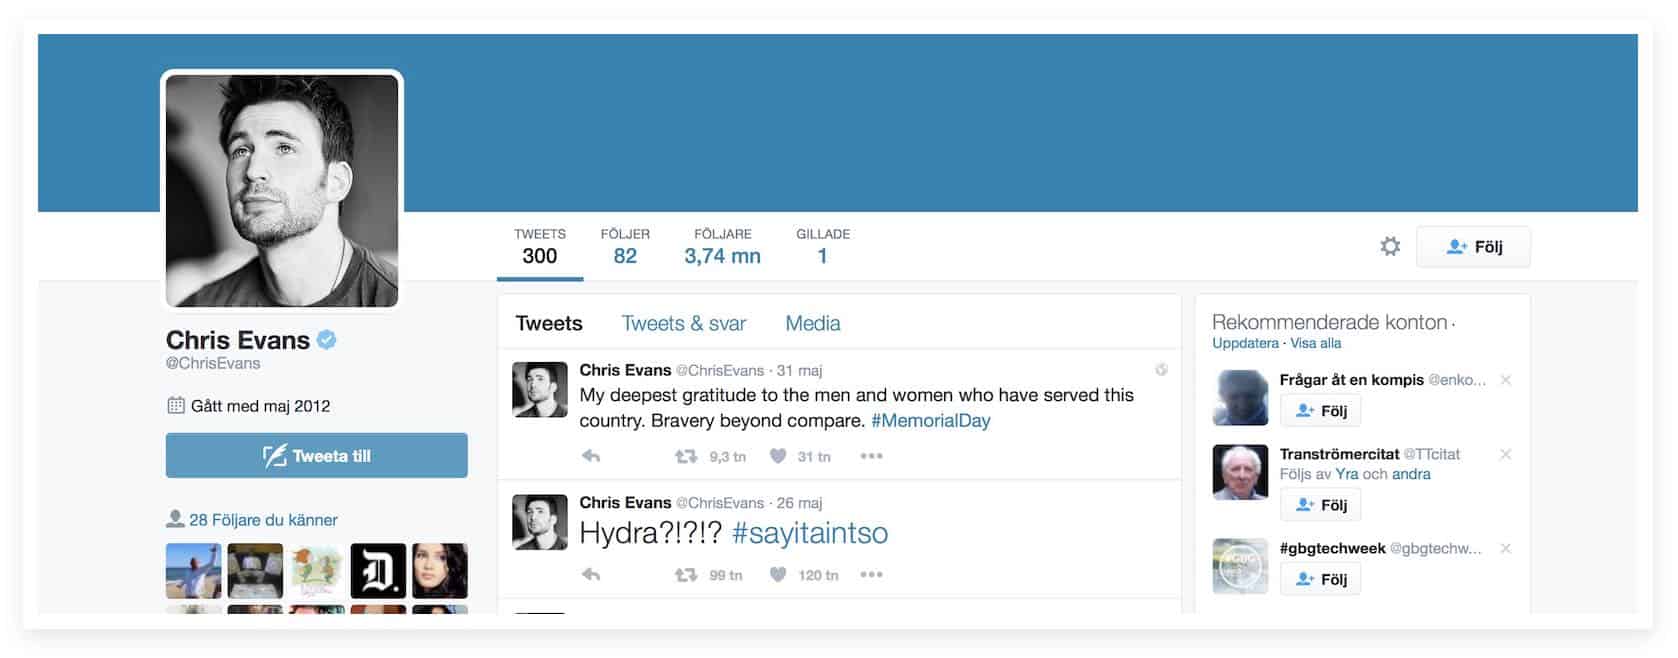Open more options on Hydra tweet
The height and width of the screenshot is (658, 1678).
coord(871,575)
